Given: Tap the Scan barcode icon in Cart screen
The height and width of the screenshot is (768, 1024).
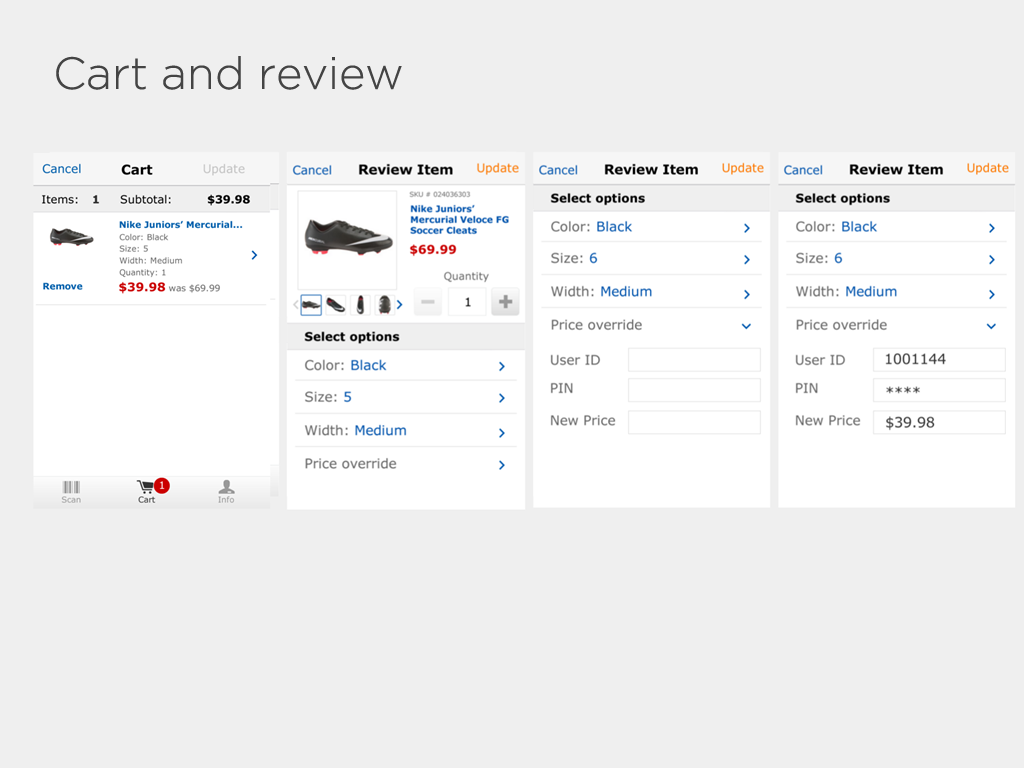Looking at the screenshot, I should 71,492.
